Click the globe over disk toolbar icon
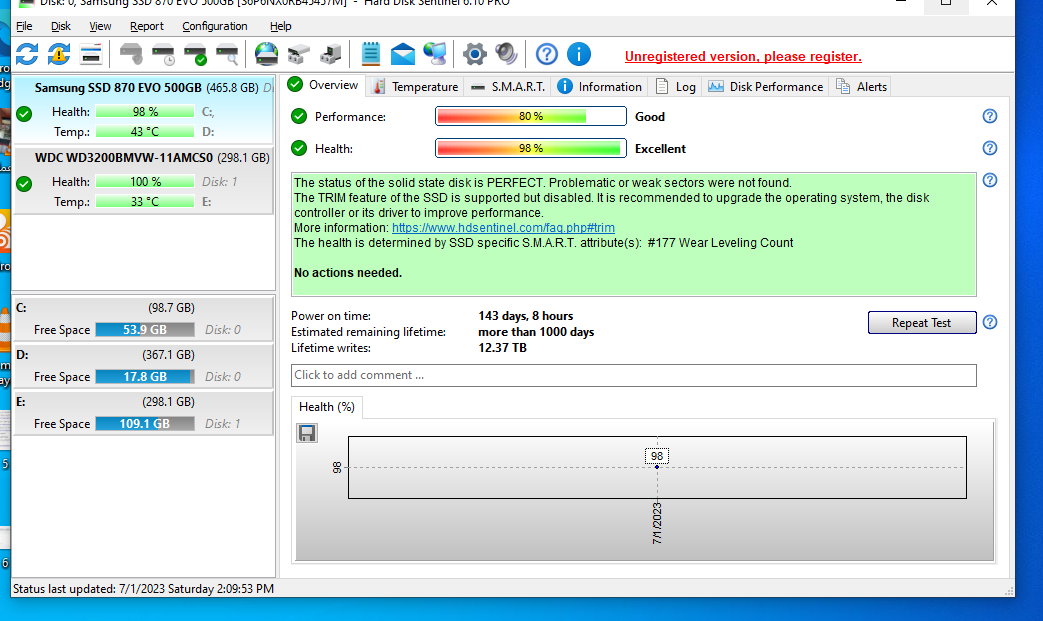 [266, 54]
